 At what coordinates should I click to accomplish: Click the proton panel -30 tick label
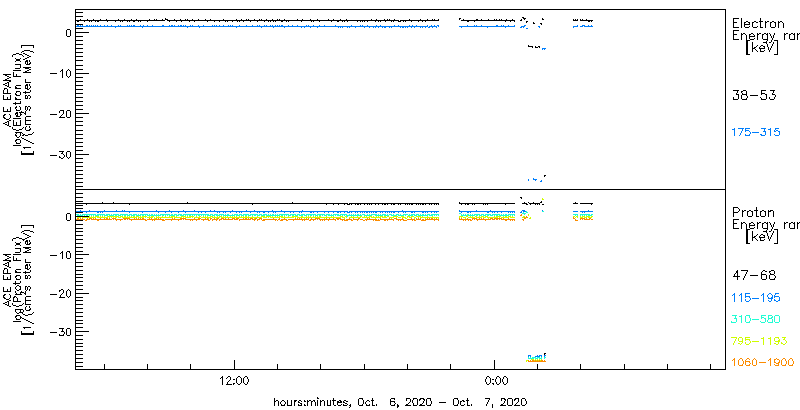(60, 331)
